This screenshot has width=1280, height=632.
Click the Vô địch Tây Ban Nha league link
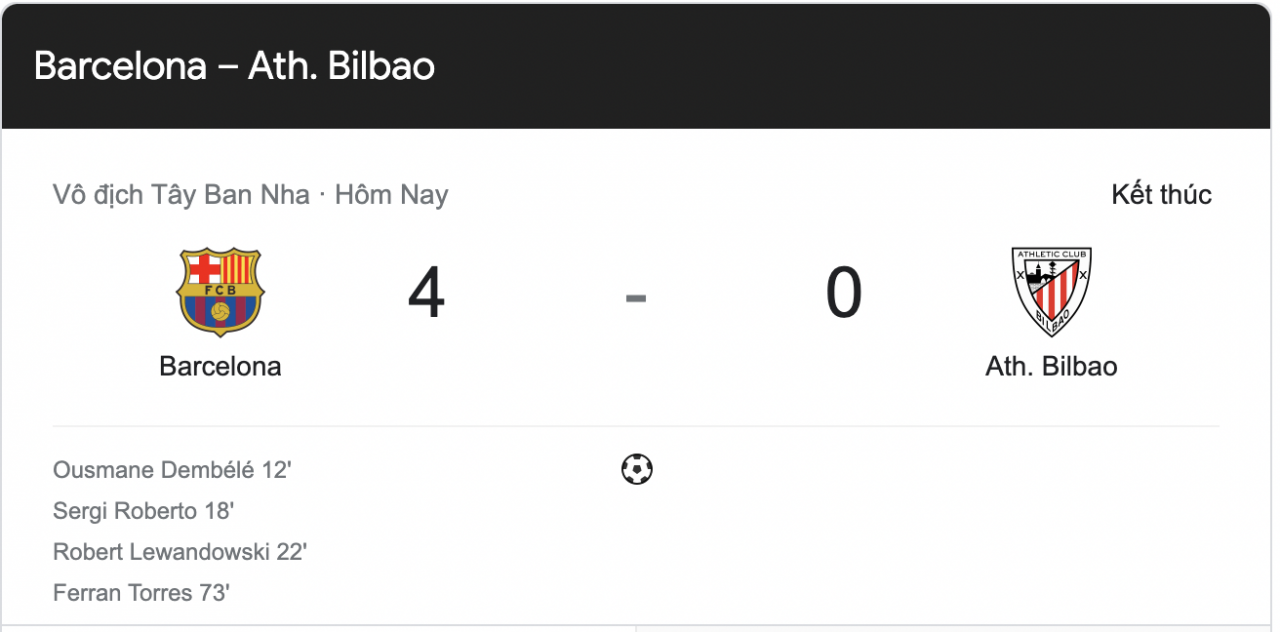[x=178, y=194]
